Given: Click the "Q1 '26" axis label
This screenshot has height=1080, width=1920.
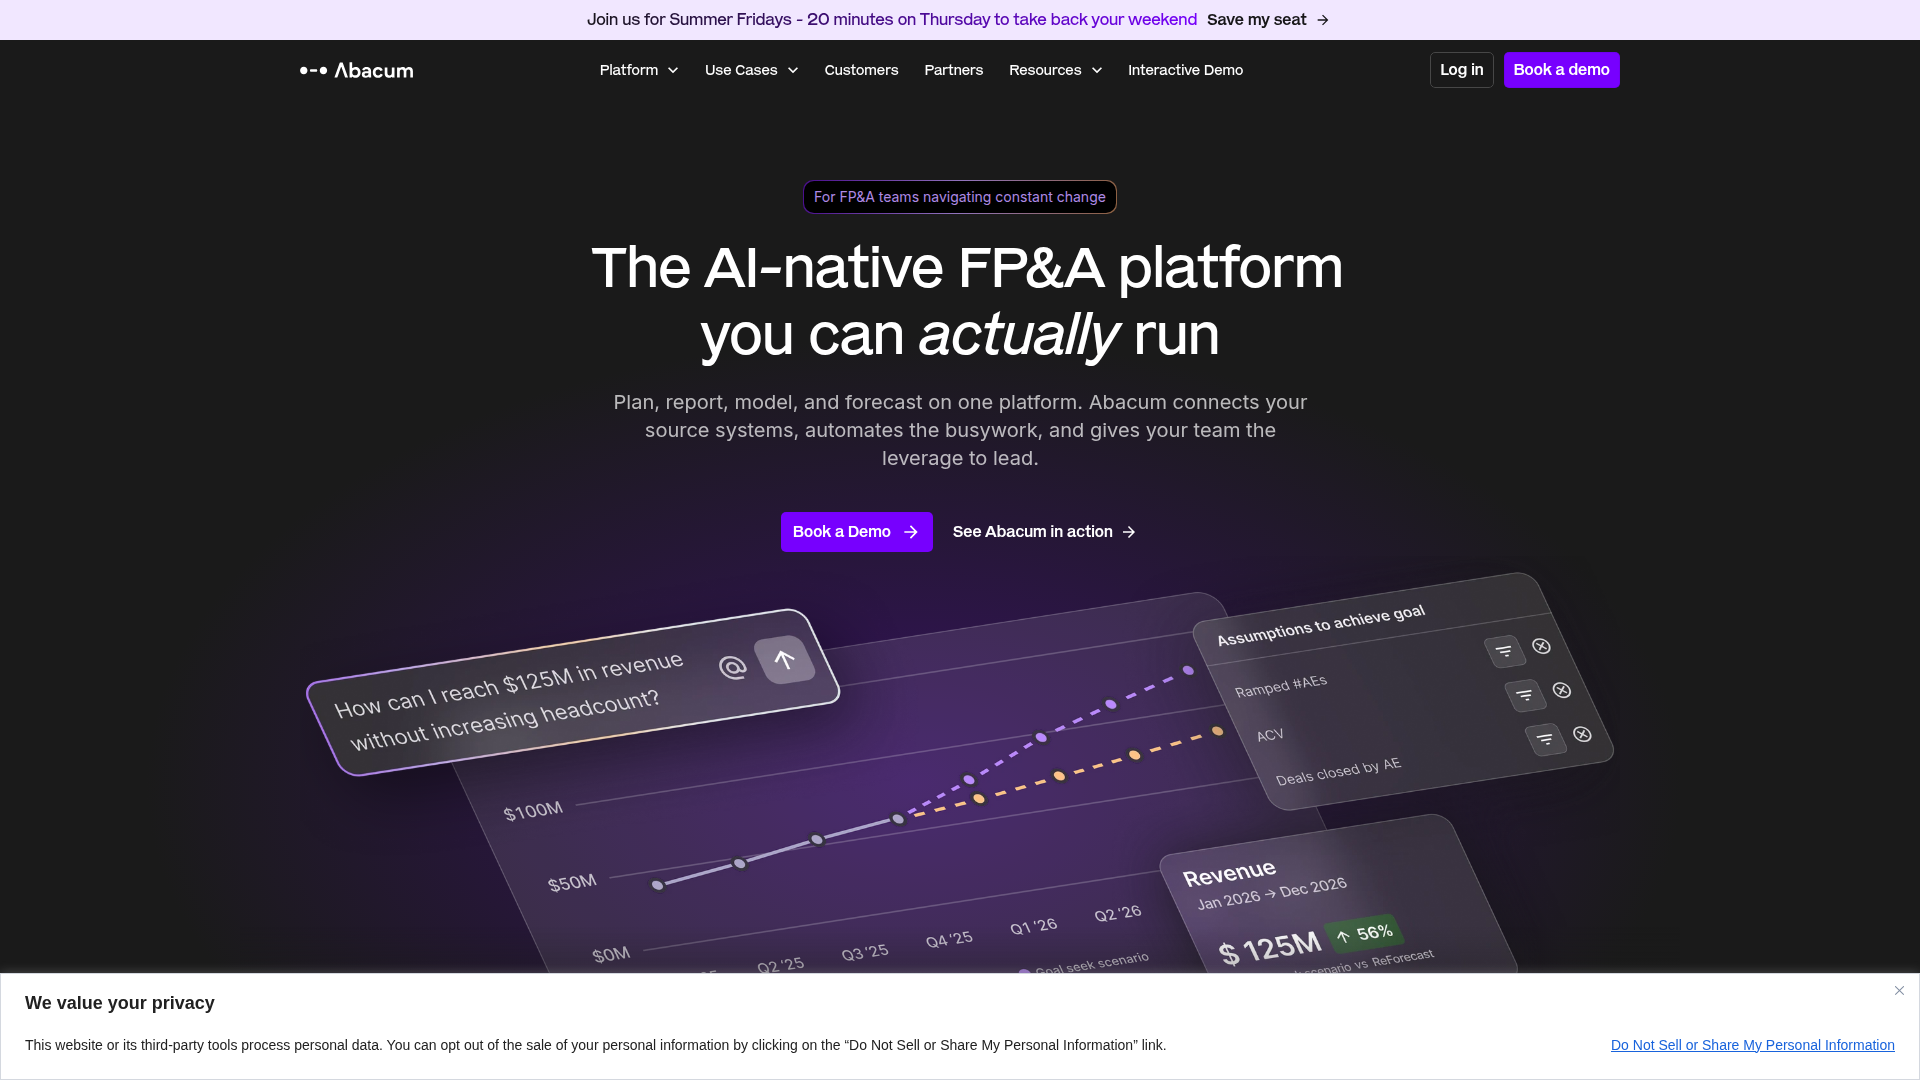Looking at the screenshot, I should point(1034,926).
